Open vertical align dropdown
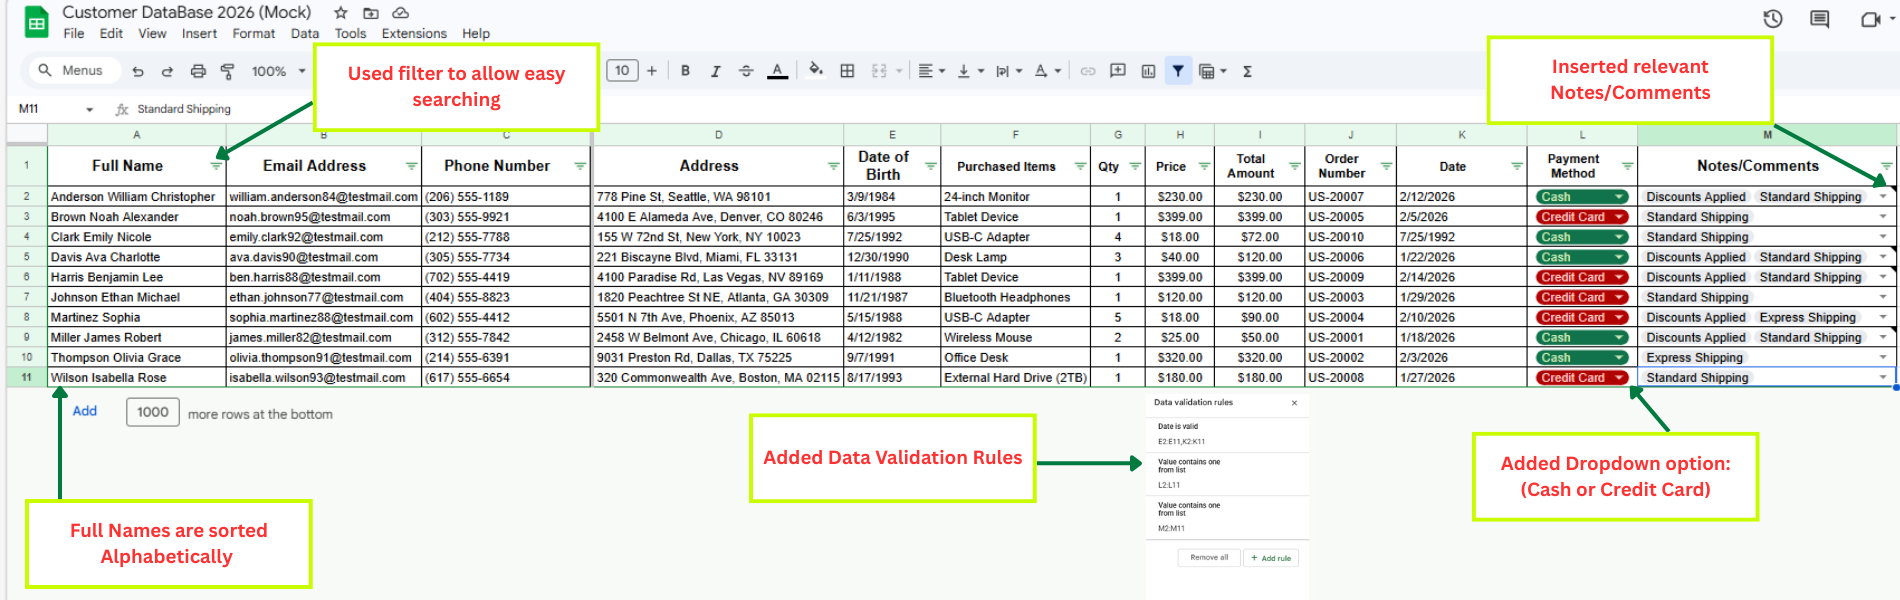The height and width of the screenshot is (600, 1900). click(x=970, y=71)
